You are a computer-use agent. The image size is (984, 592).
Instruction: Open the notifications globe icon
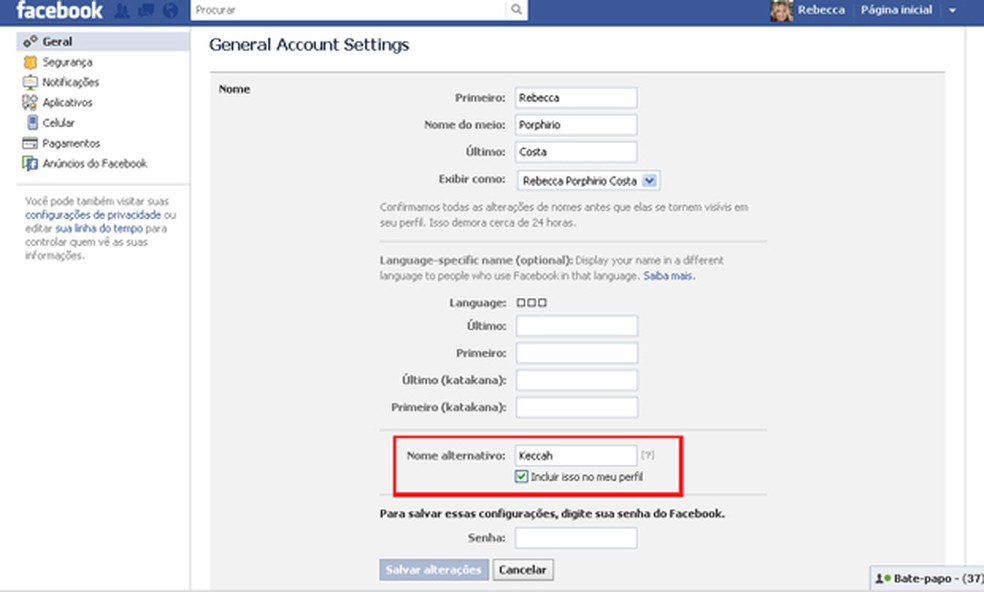(169, 11)
